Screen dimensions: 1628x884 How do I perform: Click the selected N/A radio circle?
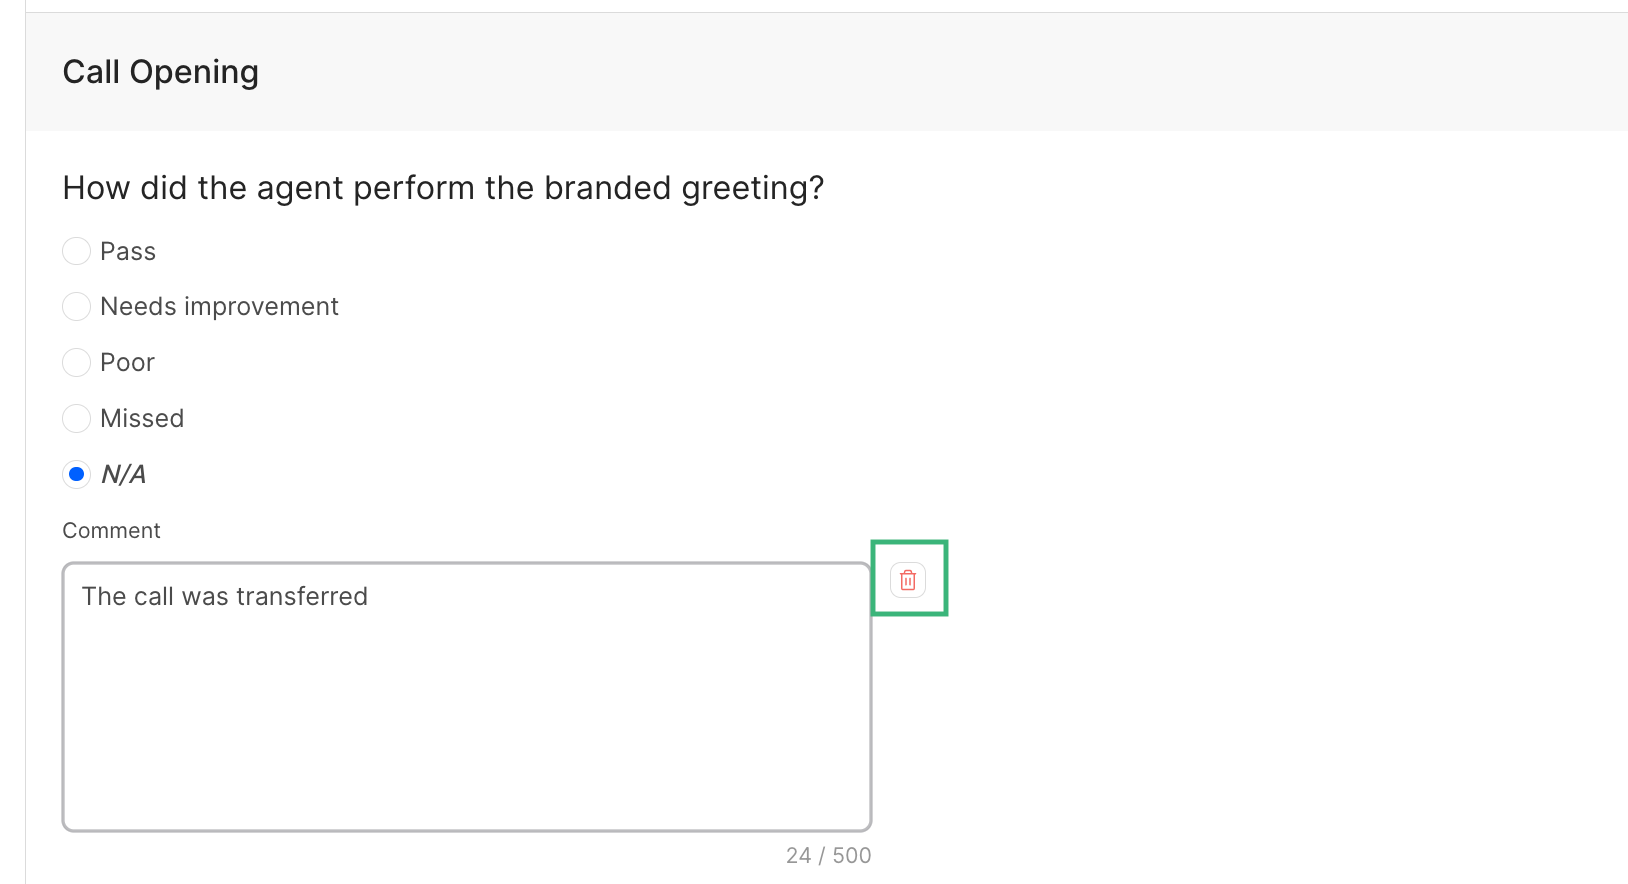(x=77, y=474)
